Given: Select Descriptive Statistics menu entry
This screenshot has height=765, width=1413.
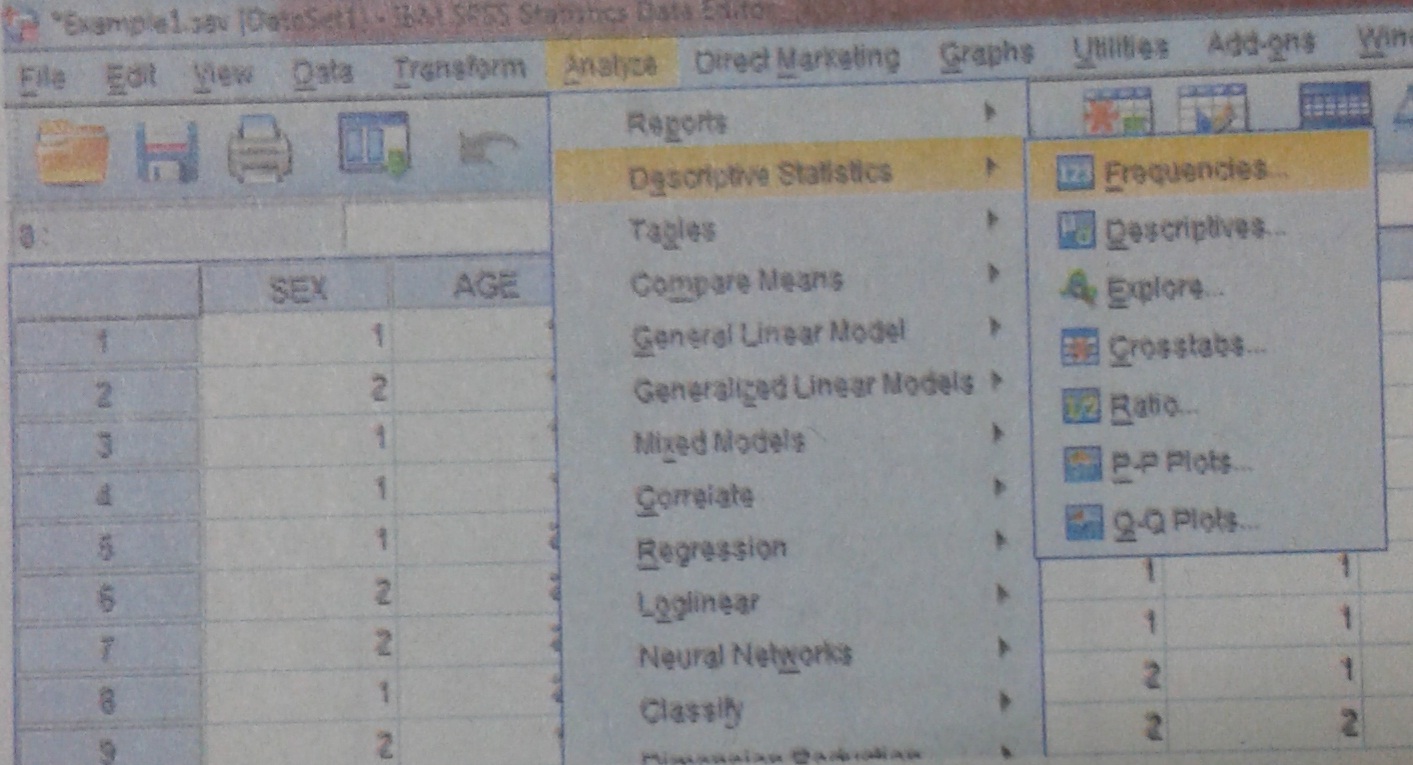Looking at the screenshot, I should (x=790, y=174).
